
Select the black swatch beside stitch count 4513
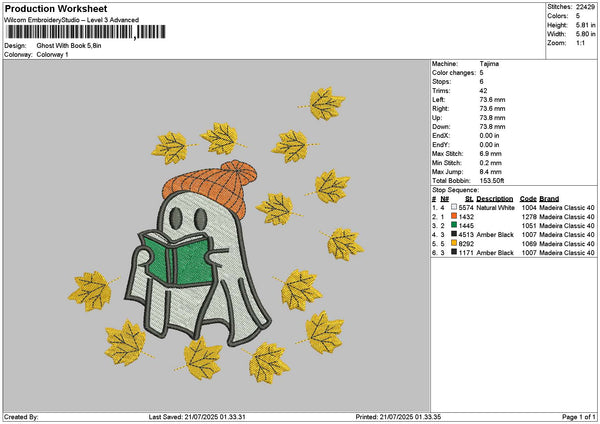454,234
